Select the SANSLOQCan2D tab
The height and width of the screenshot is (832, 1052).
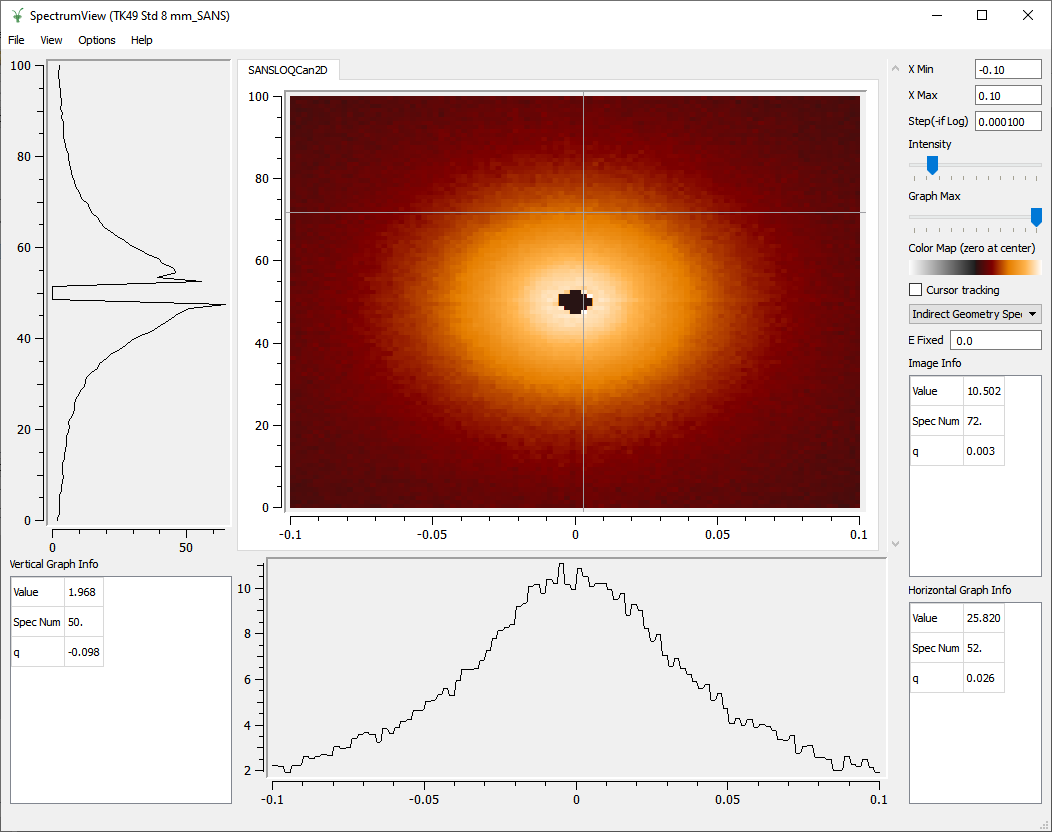(x=289, y=70)
